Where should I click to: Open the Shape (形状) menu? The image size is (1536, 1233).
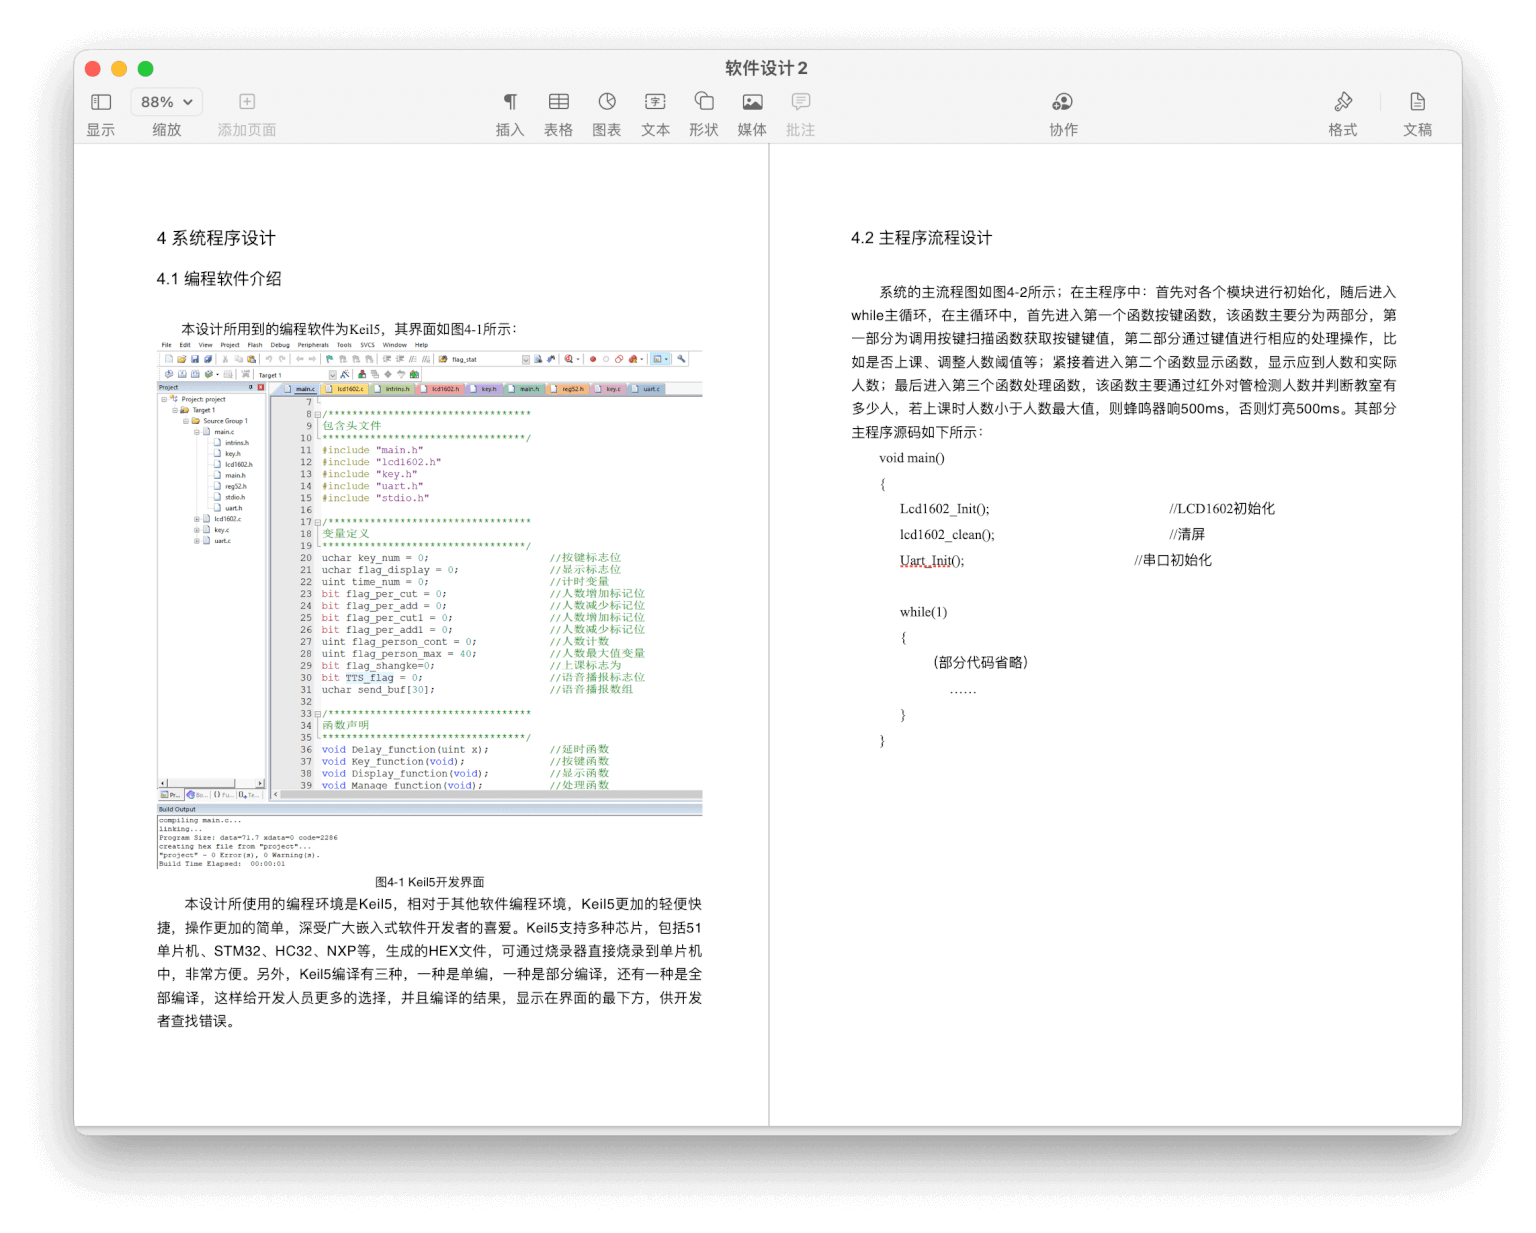point(704,101)
